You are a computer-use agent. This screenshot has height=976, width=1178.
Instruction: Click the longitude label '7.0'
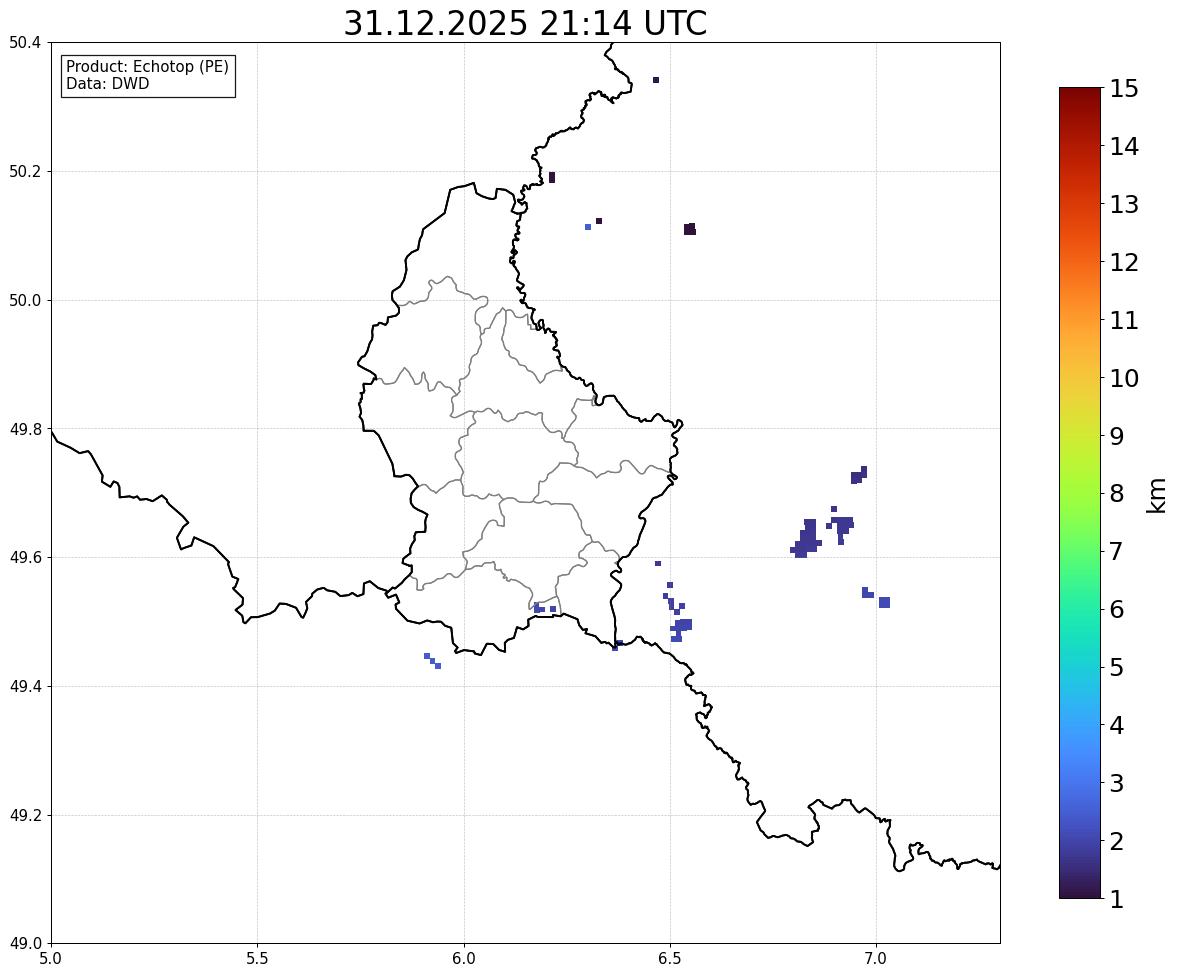[x=876, y=959]
